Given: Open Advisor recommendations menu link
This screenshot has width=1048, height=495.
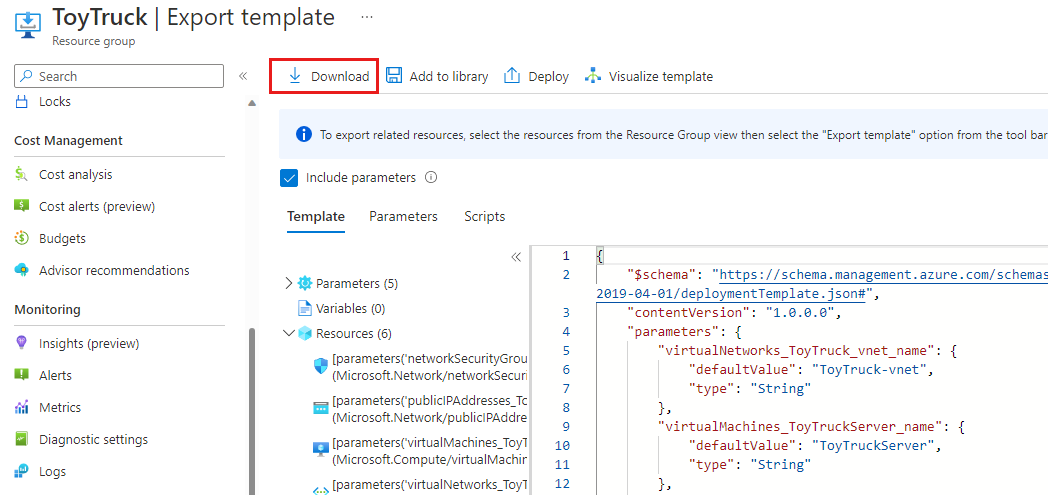Looking at the screenshot, I should tap(114, 271).
